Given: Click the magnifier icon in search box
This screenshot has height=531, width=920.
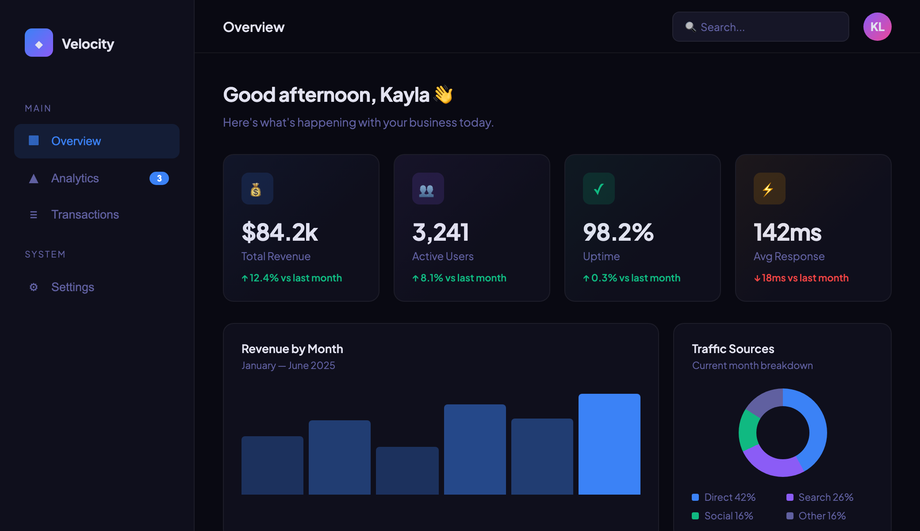Looking at the screenshot, I should pos(690,26).
